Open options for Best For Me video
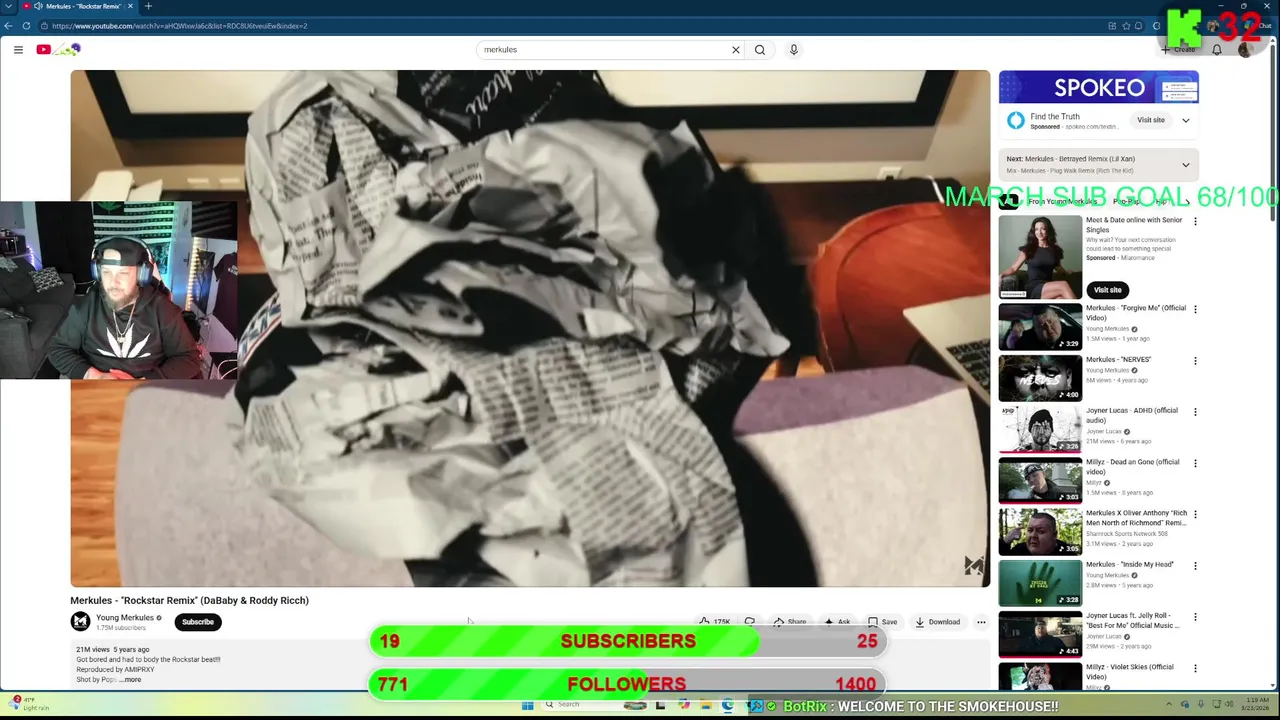1280x720 pixels. click(x=1195, y=617)
